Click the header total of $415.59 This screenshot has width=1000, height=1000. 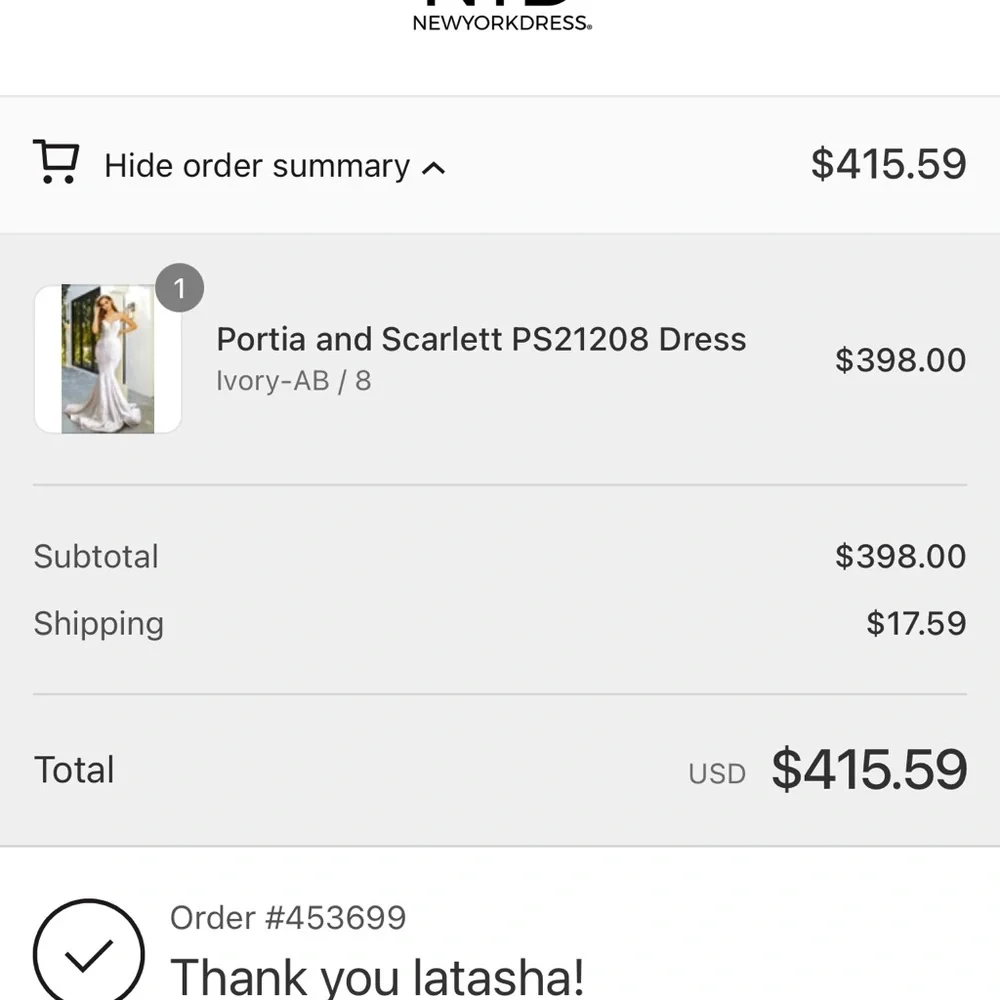pos(888,164)
